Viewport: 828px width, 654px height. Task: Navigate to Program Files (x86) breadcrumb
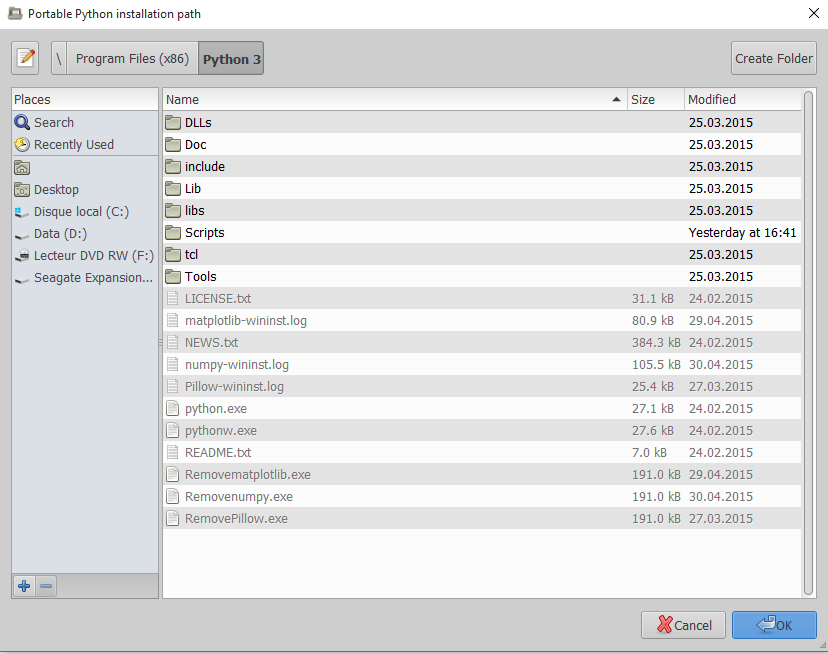(133, 58)
